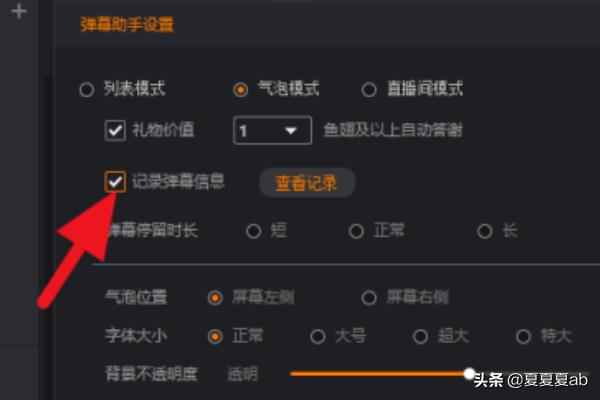600x400 pixels.
Task: Uncheck the 记录弹幕信息 checkbox
Action: 115,181
